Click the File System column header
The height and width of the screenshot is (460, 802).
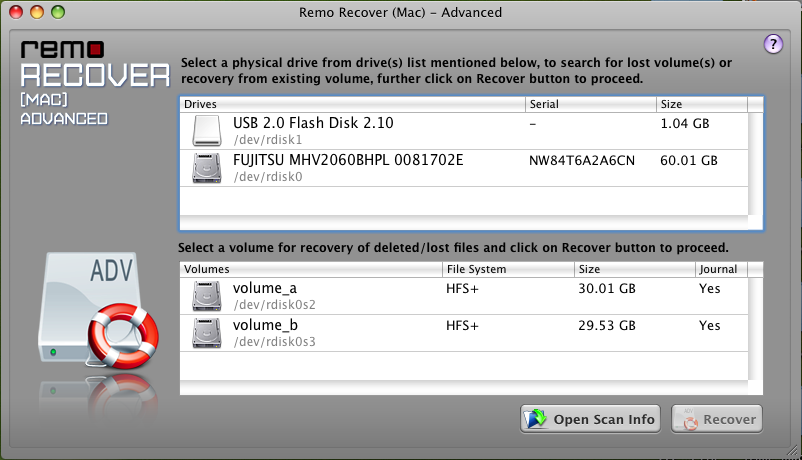coord(507,269)
